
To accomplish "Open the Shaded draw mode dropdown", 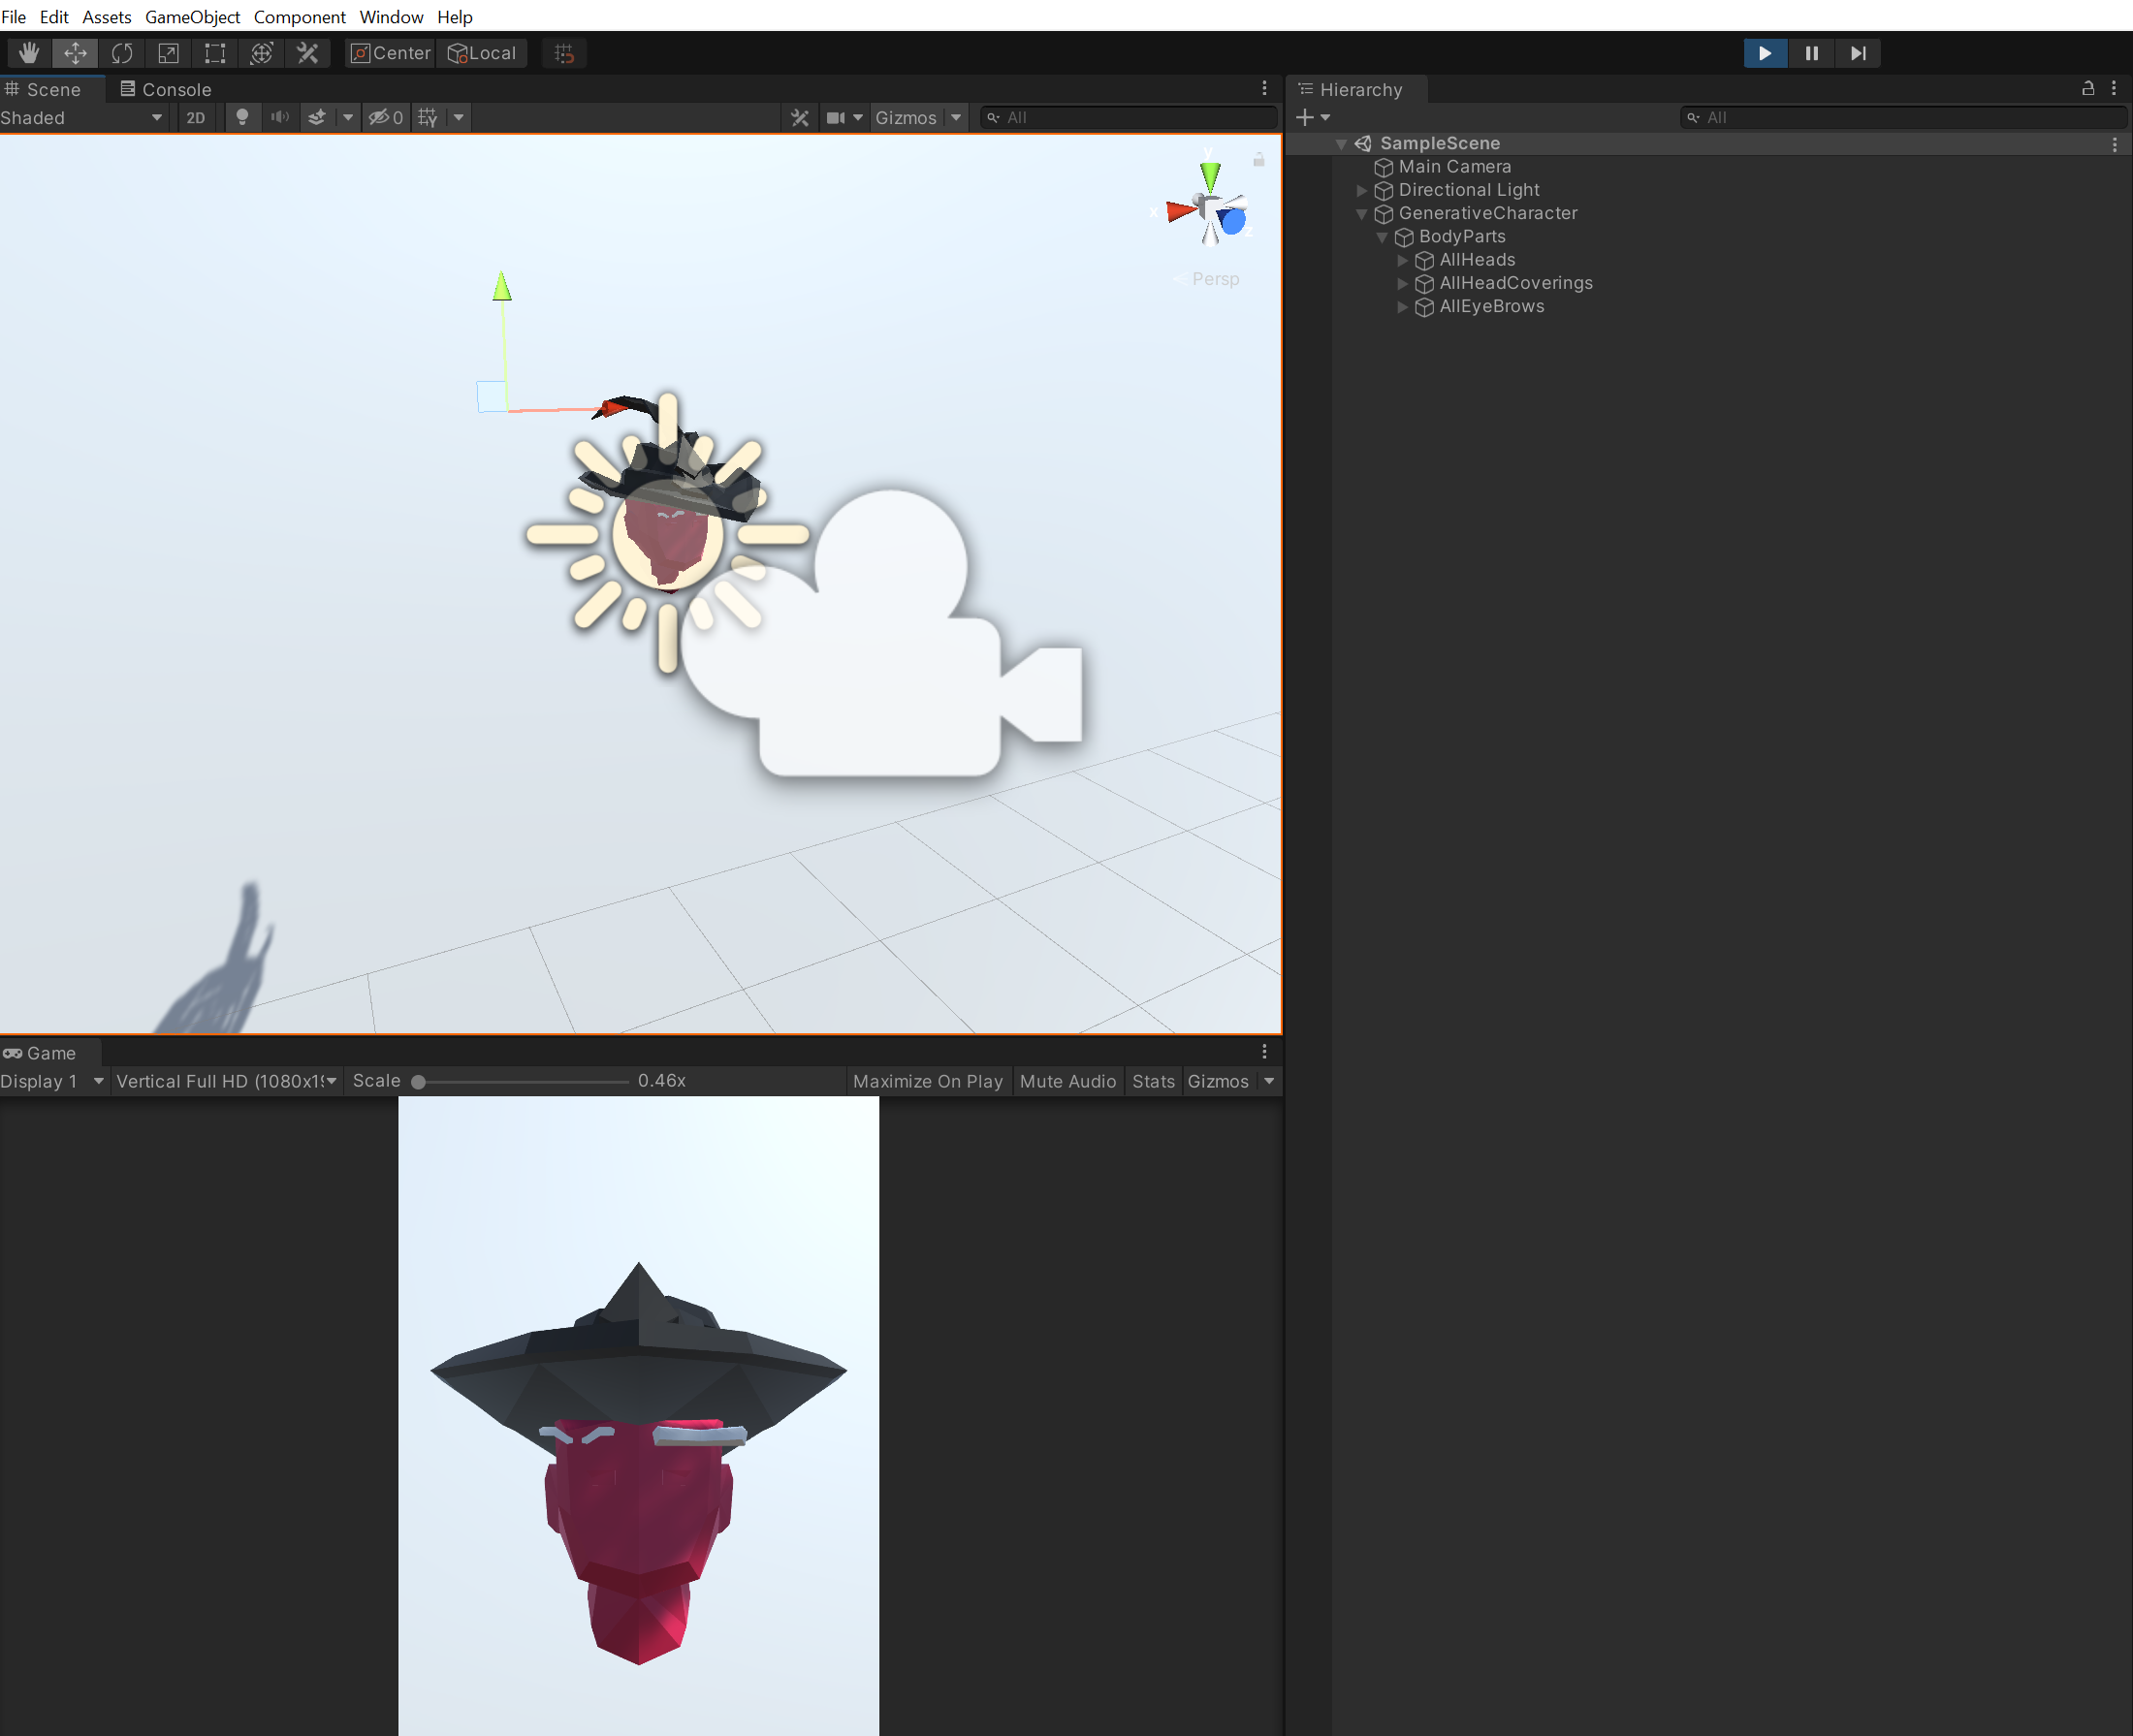I will [x=83, y=117].
